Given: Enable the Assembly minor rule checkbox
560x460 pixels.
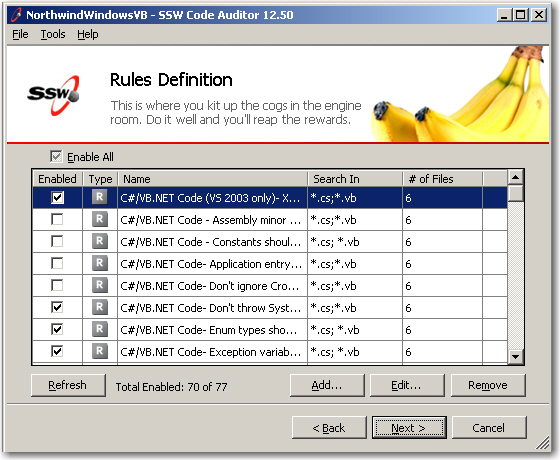Looking at the screenshot, I should point(57,219).
